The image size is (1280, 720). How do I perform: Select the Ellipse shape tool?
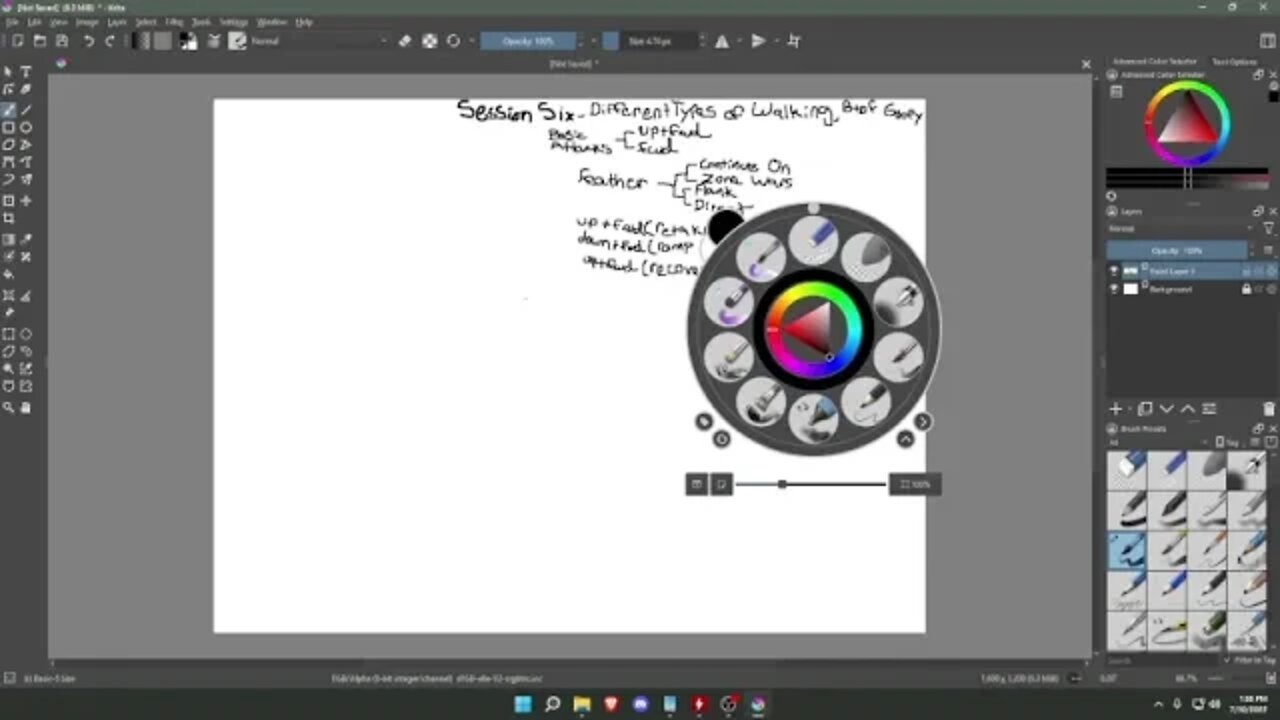tap(26, 128)
